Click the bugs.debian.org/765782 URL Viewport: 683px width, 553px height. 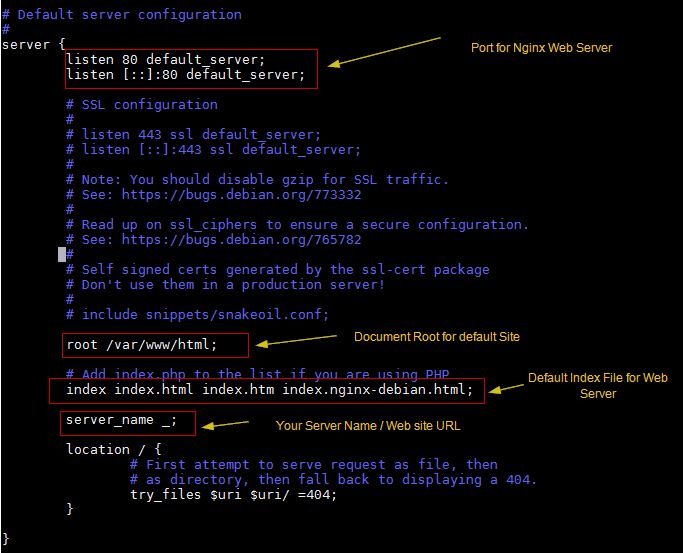coord(241,240)
